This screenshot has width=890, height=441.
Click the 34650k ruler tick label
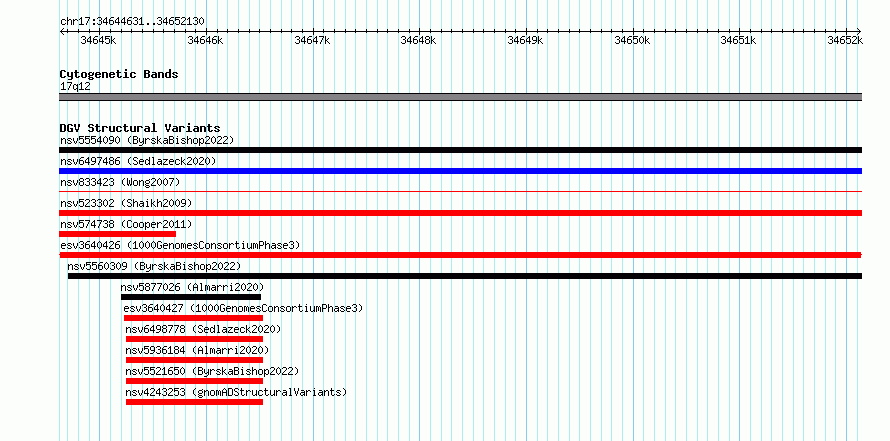(x=632, y=40)
